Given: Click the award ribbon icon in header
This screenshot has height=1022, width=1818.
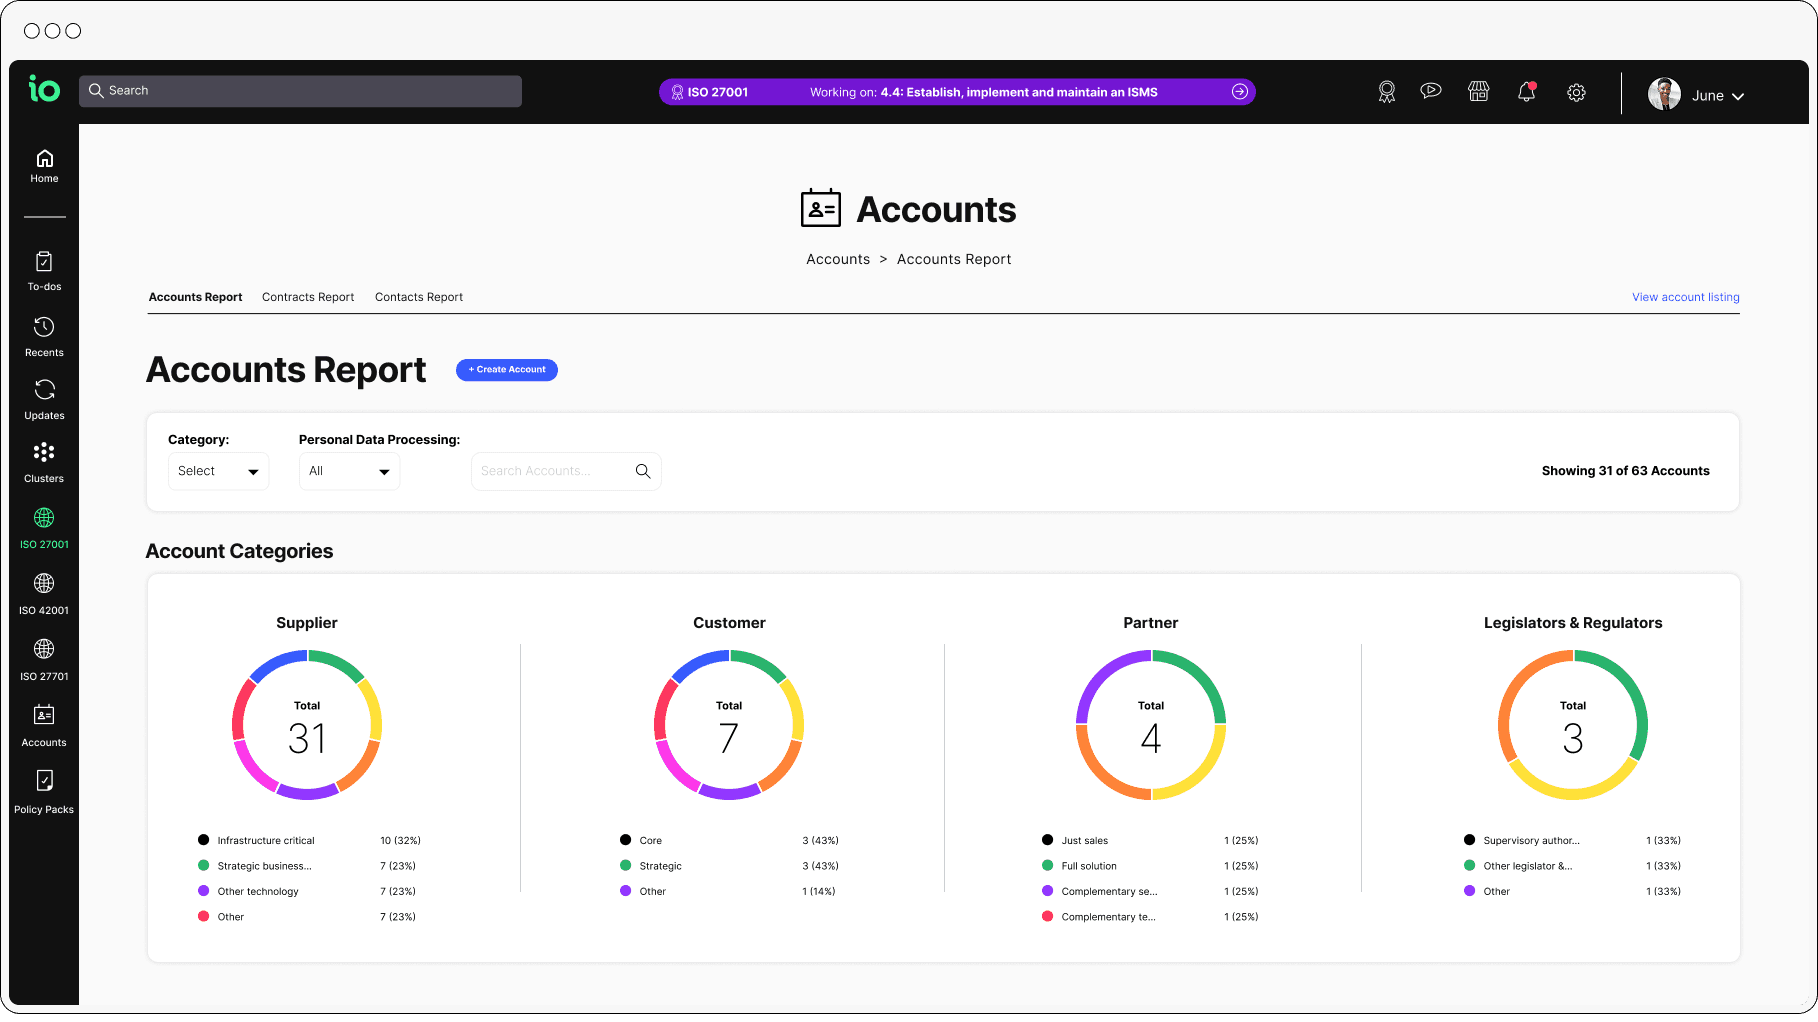Looking at the screenshot, I should pyautogui.click(x=1386, y=92).
